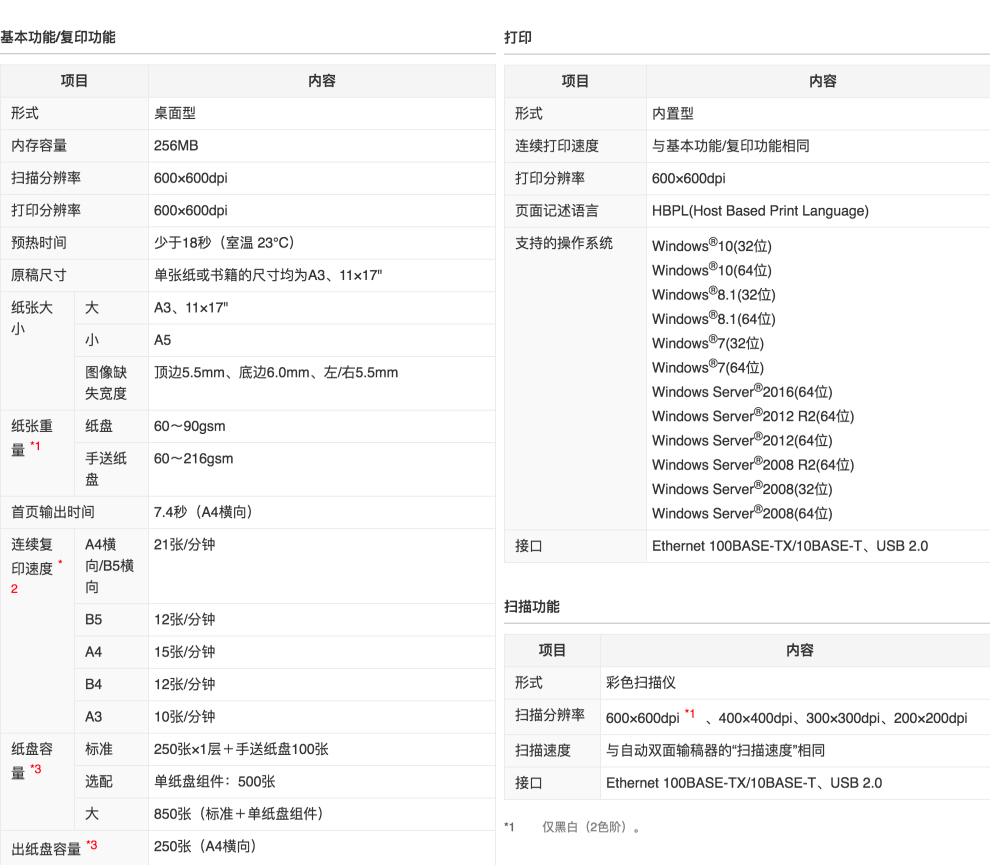Follow the *3 footnote beside 出纸盘容量
The image size is (990, 865).
pyautogui.click(x=91, y=846)
